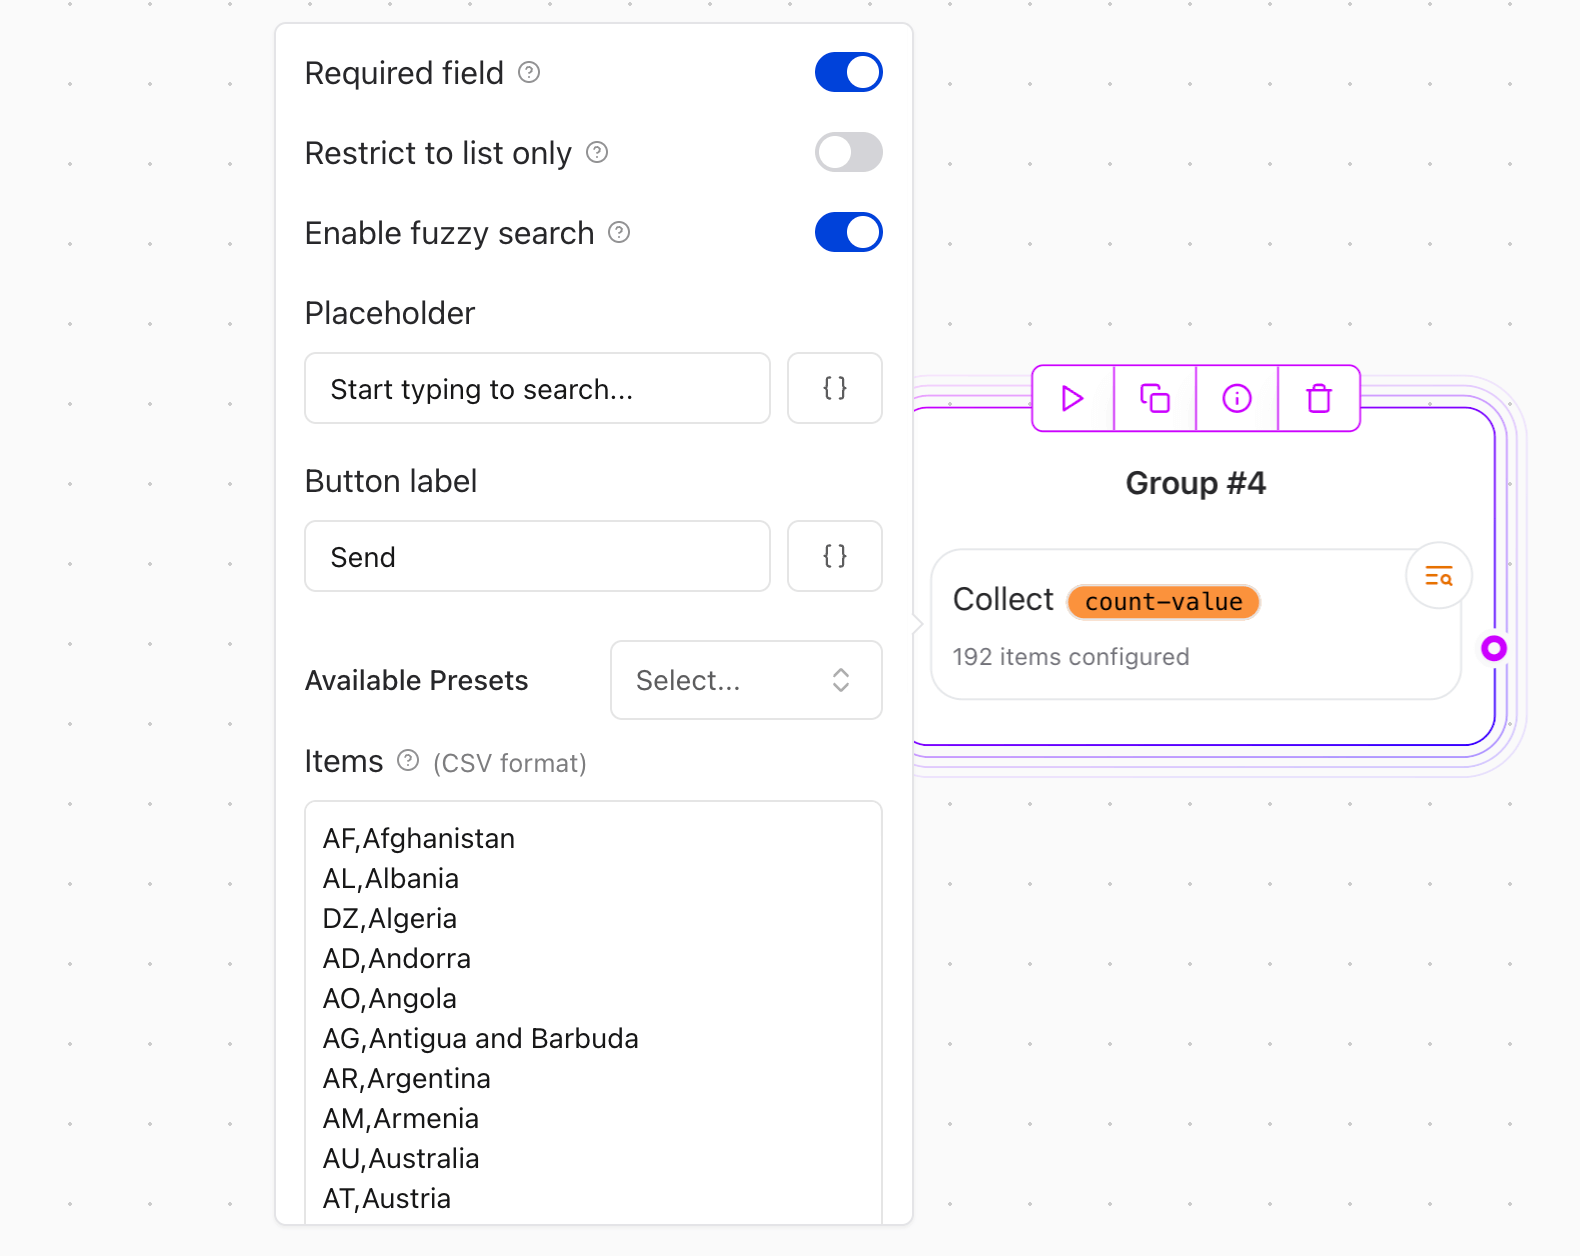
Task: Click the AG,Antigua and Barbuda line
Action: 481,1038
